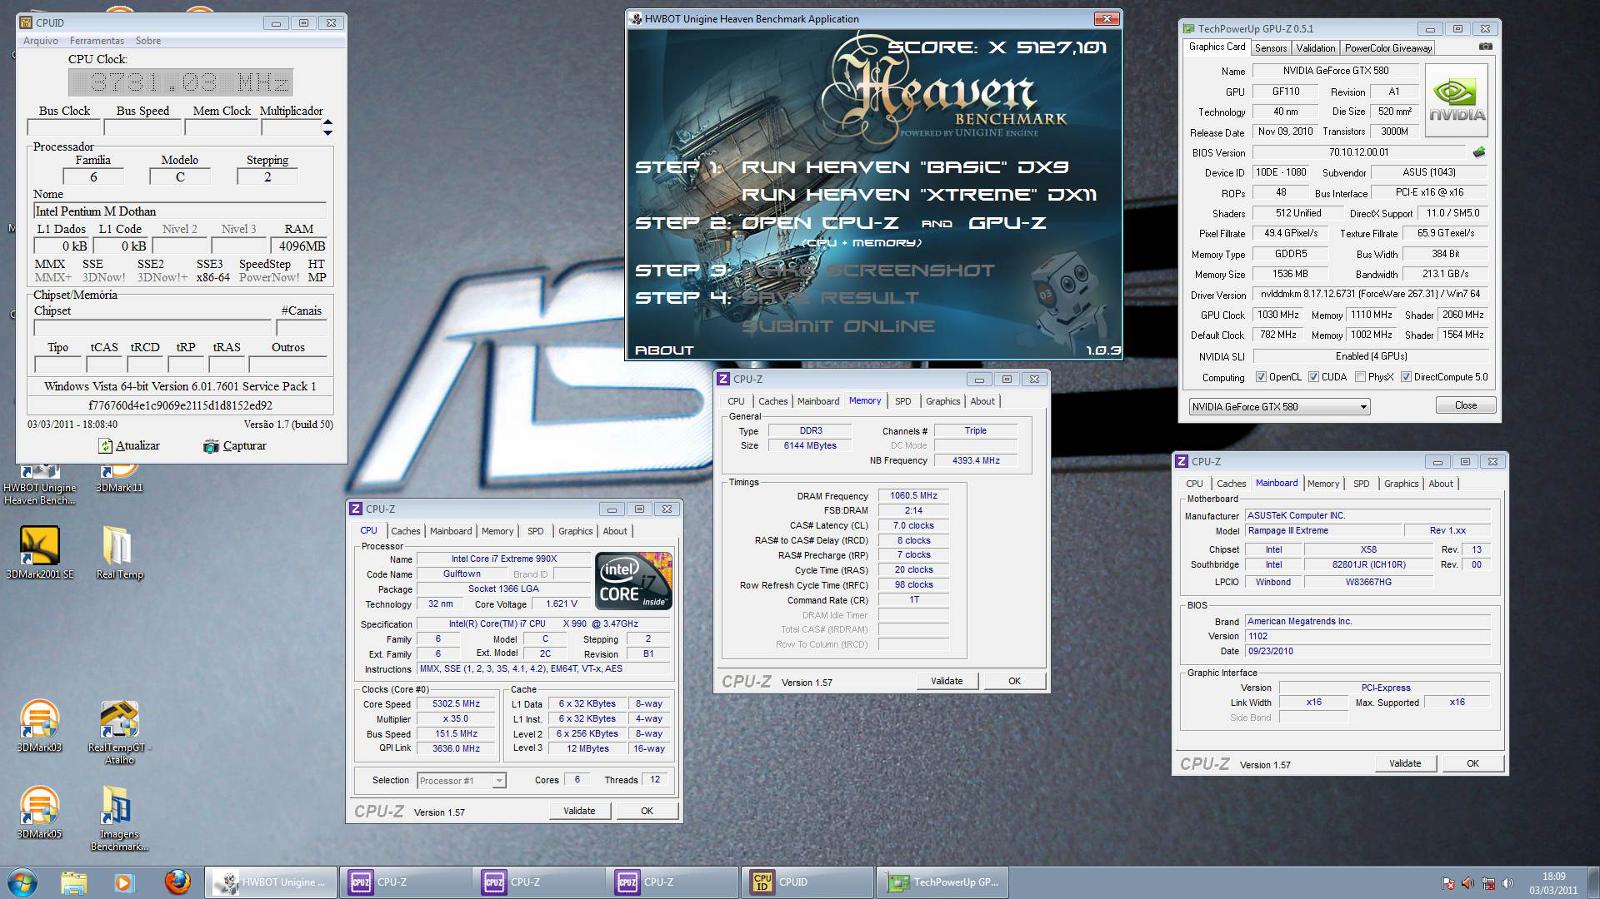Image resolution: width=1600 pixels, height=899 pixels.
Task: Open the 3DMark11 desktop shortcut
Action: (x=119, y=480)
